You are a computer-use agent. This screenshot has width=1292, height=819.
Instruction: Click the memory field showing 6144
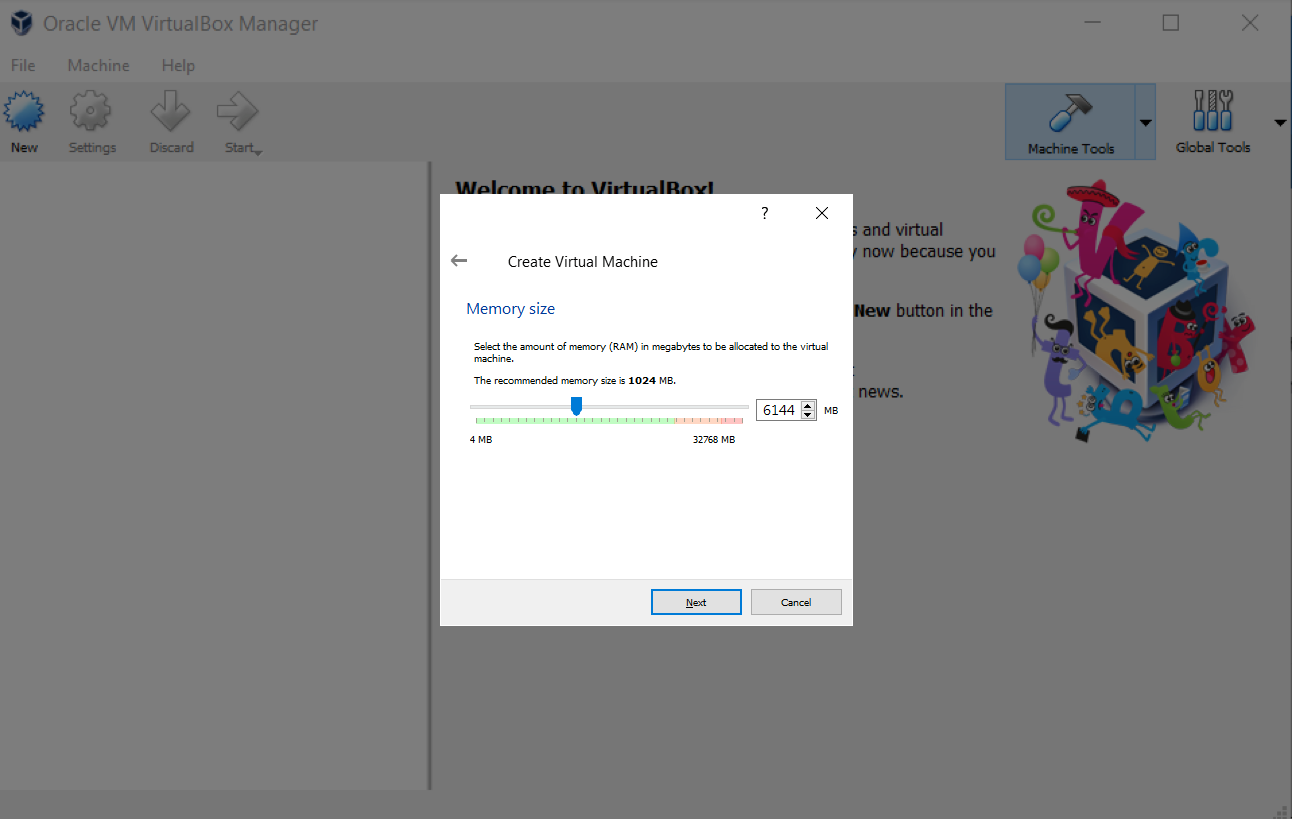pyautogui.click(x=779, y=410)
